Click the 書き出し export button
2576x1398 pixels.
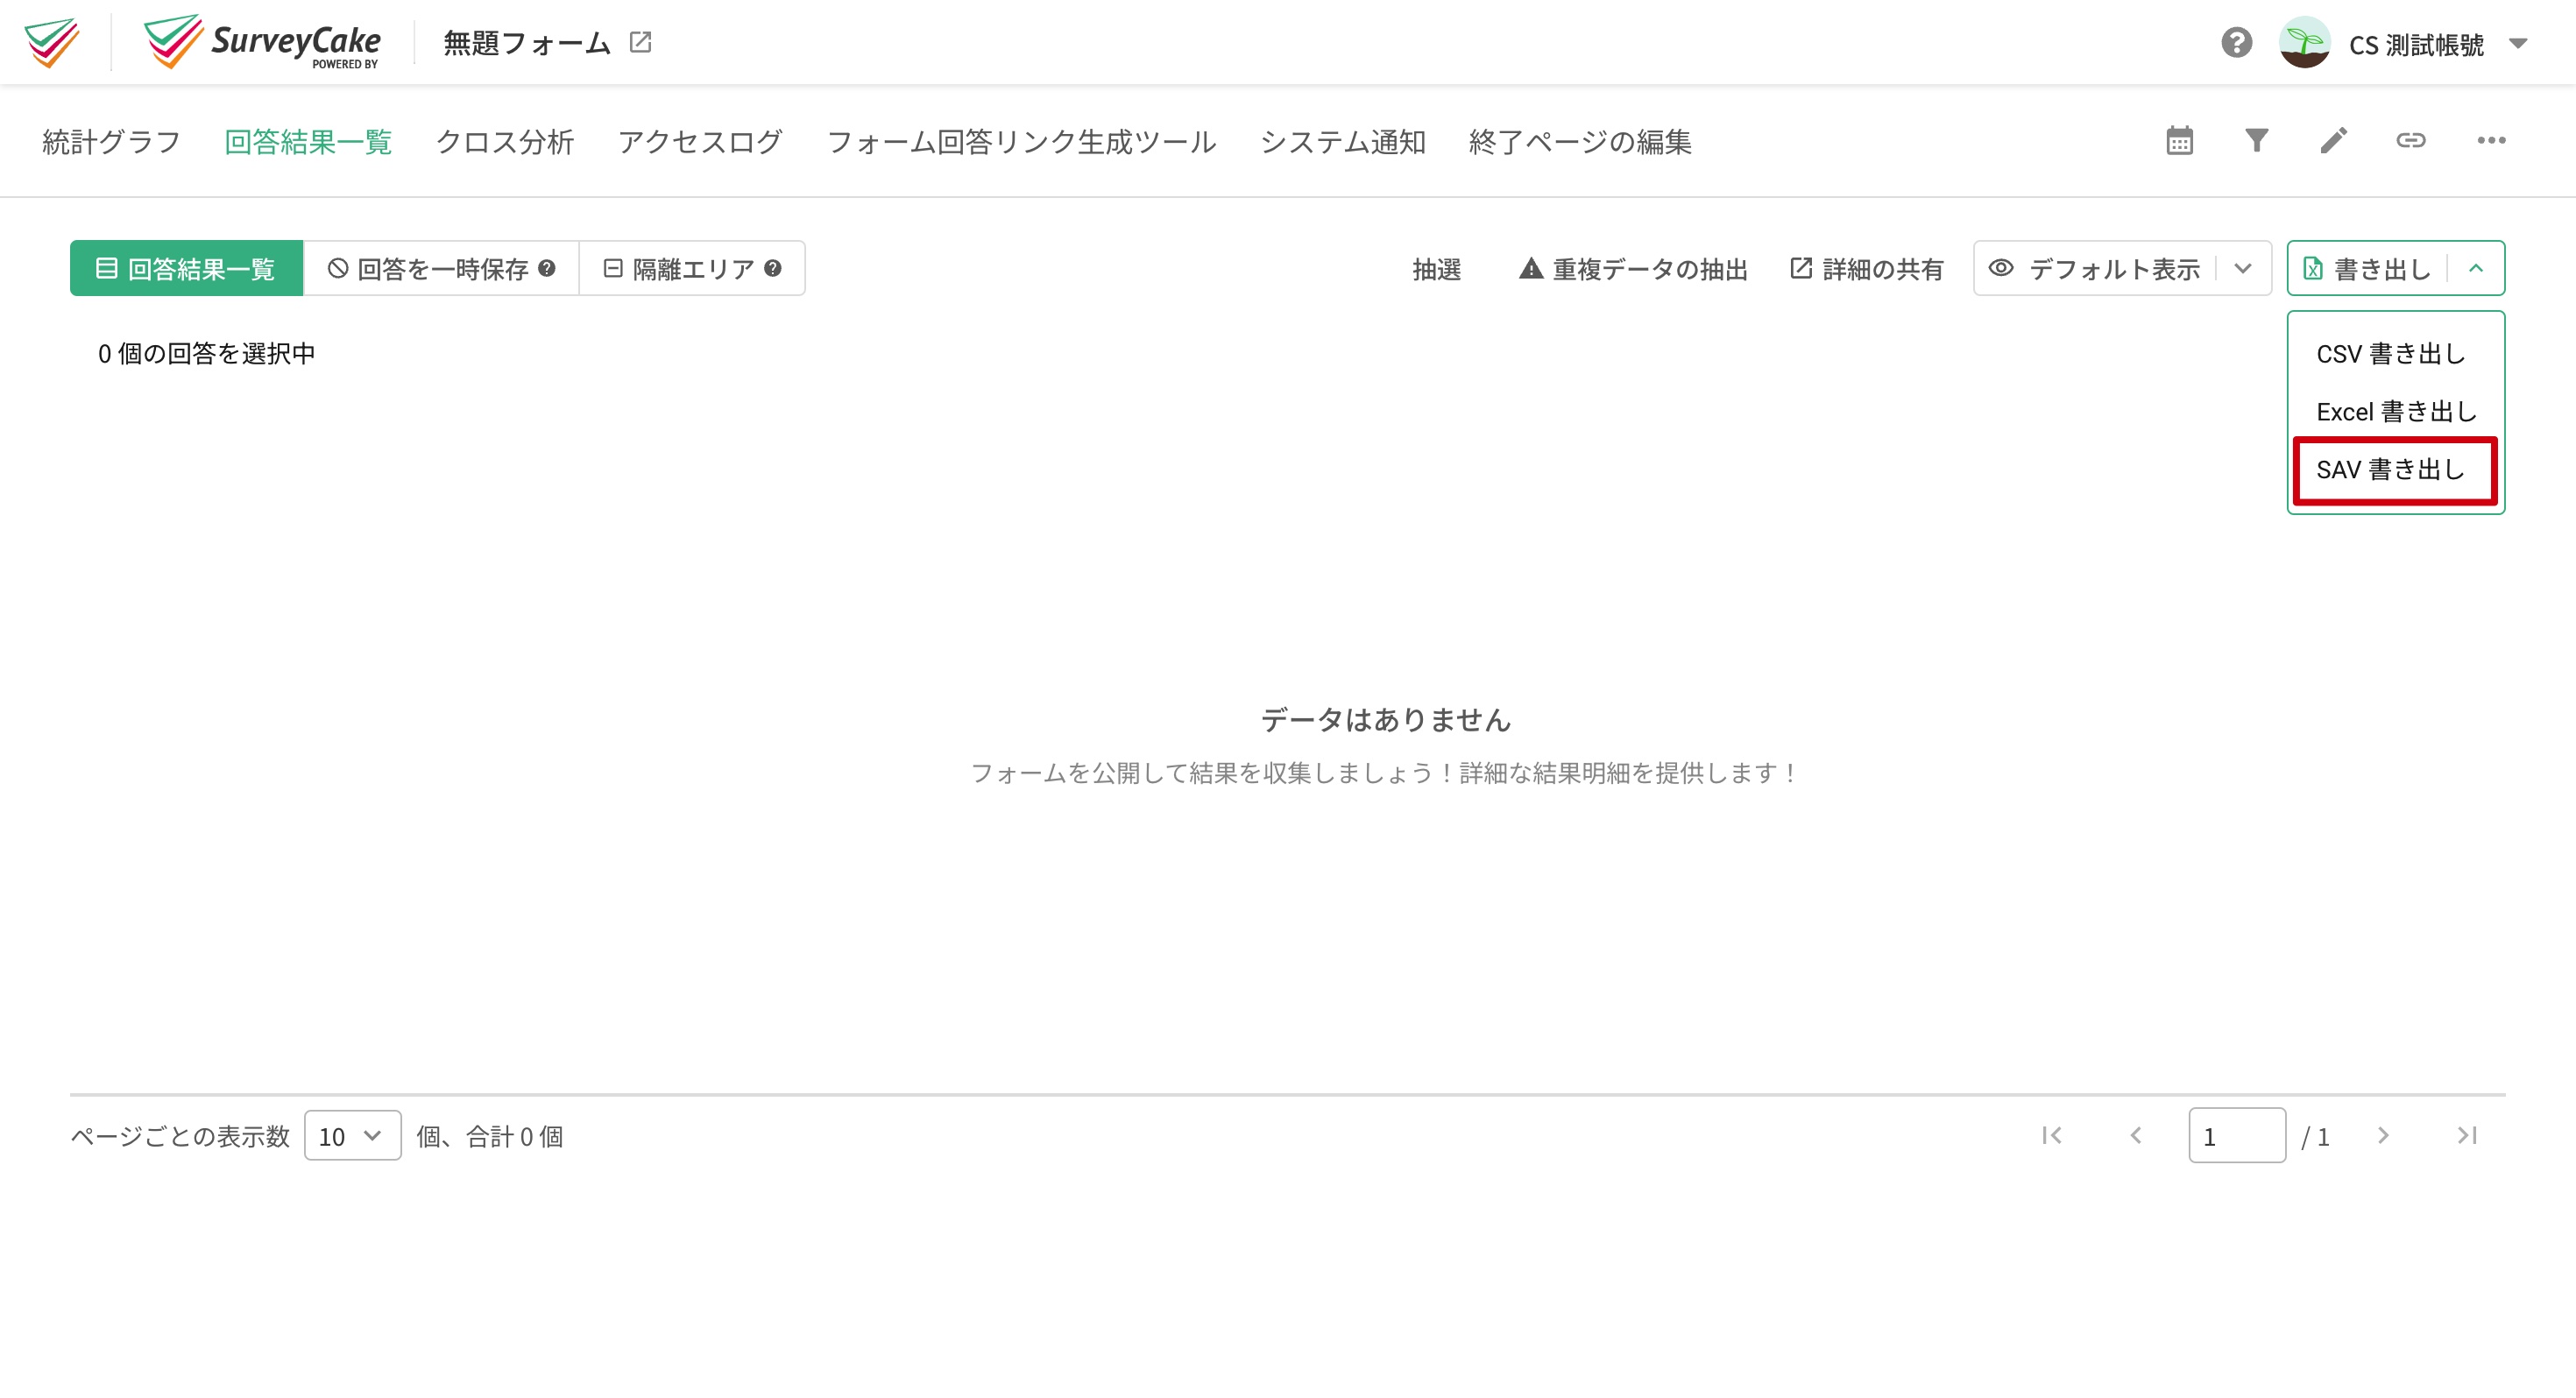click(2367, 269)
